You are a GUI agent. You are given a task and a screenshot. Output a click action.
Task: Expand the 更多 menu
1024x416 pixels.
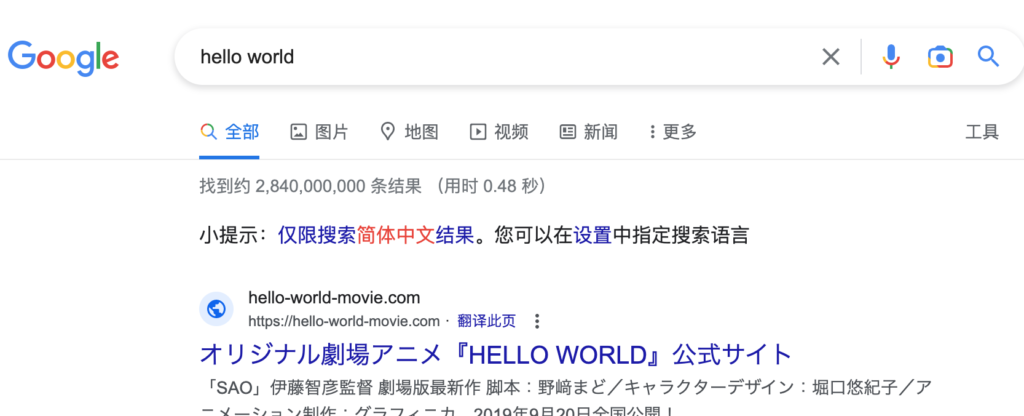673,132
